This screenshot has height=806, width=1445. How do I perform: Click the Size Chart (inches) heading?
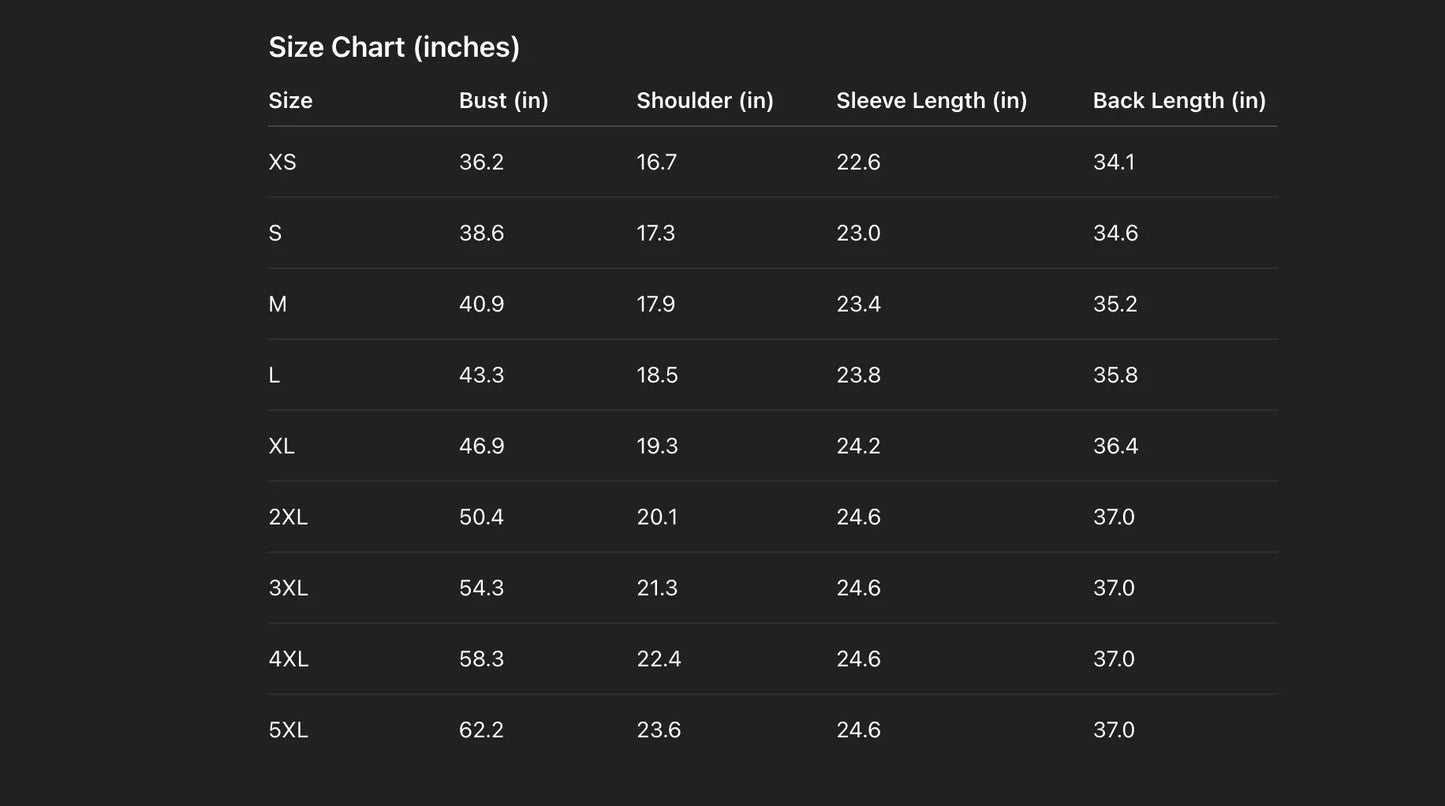pyautogui.click(x=394, y=47)
